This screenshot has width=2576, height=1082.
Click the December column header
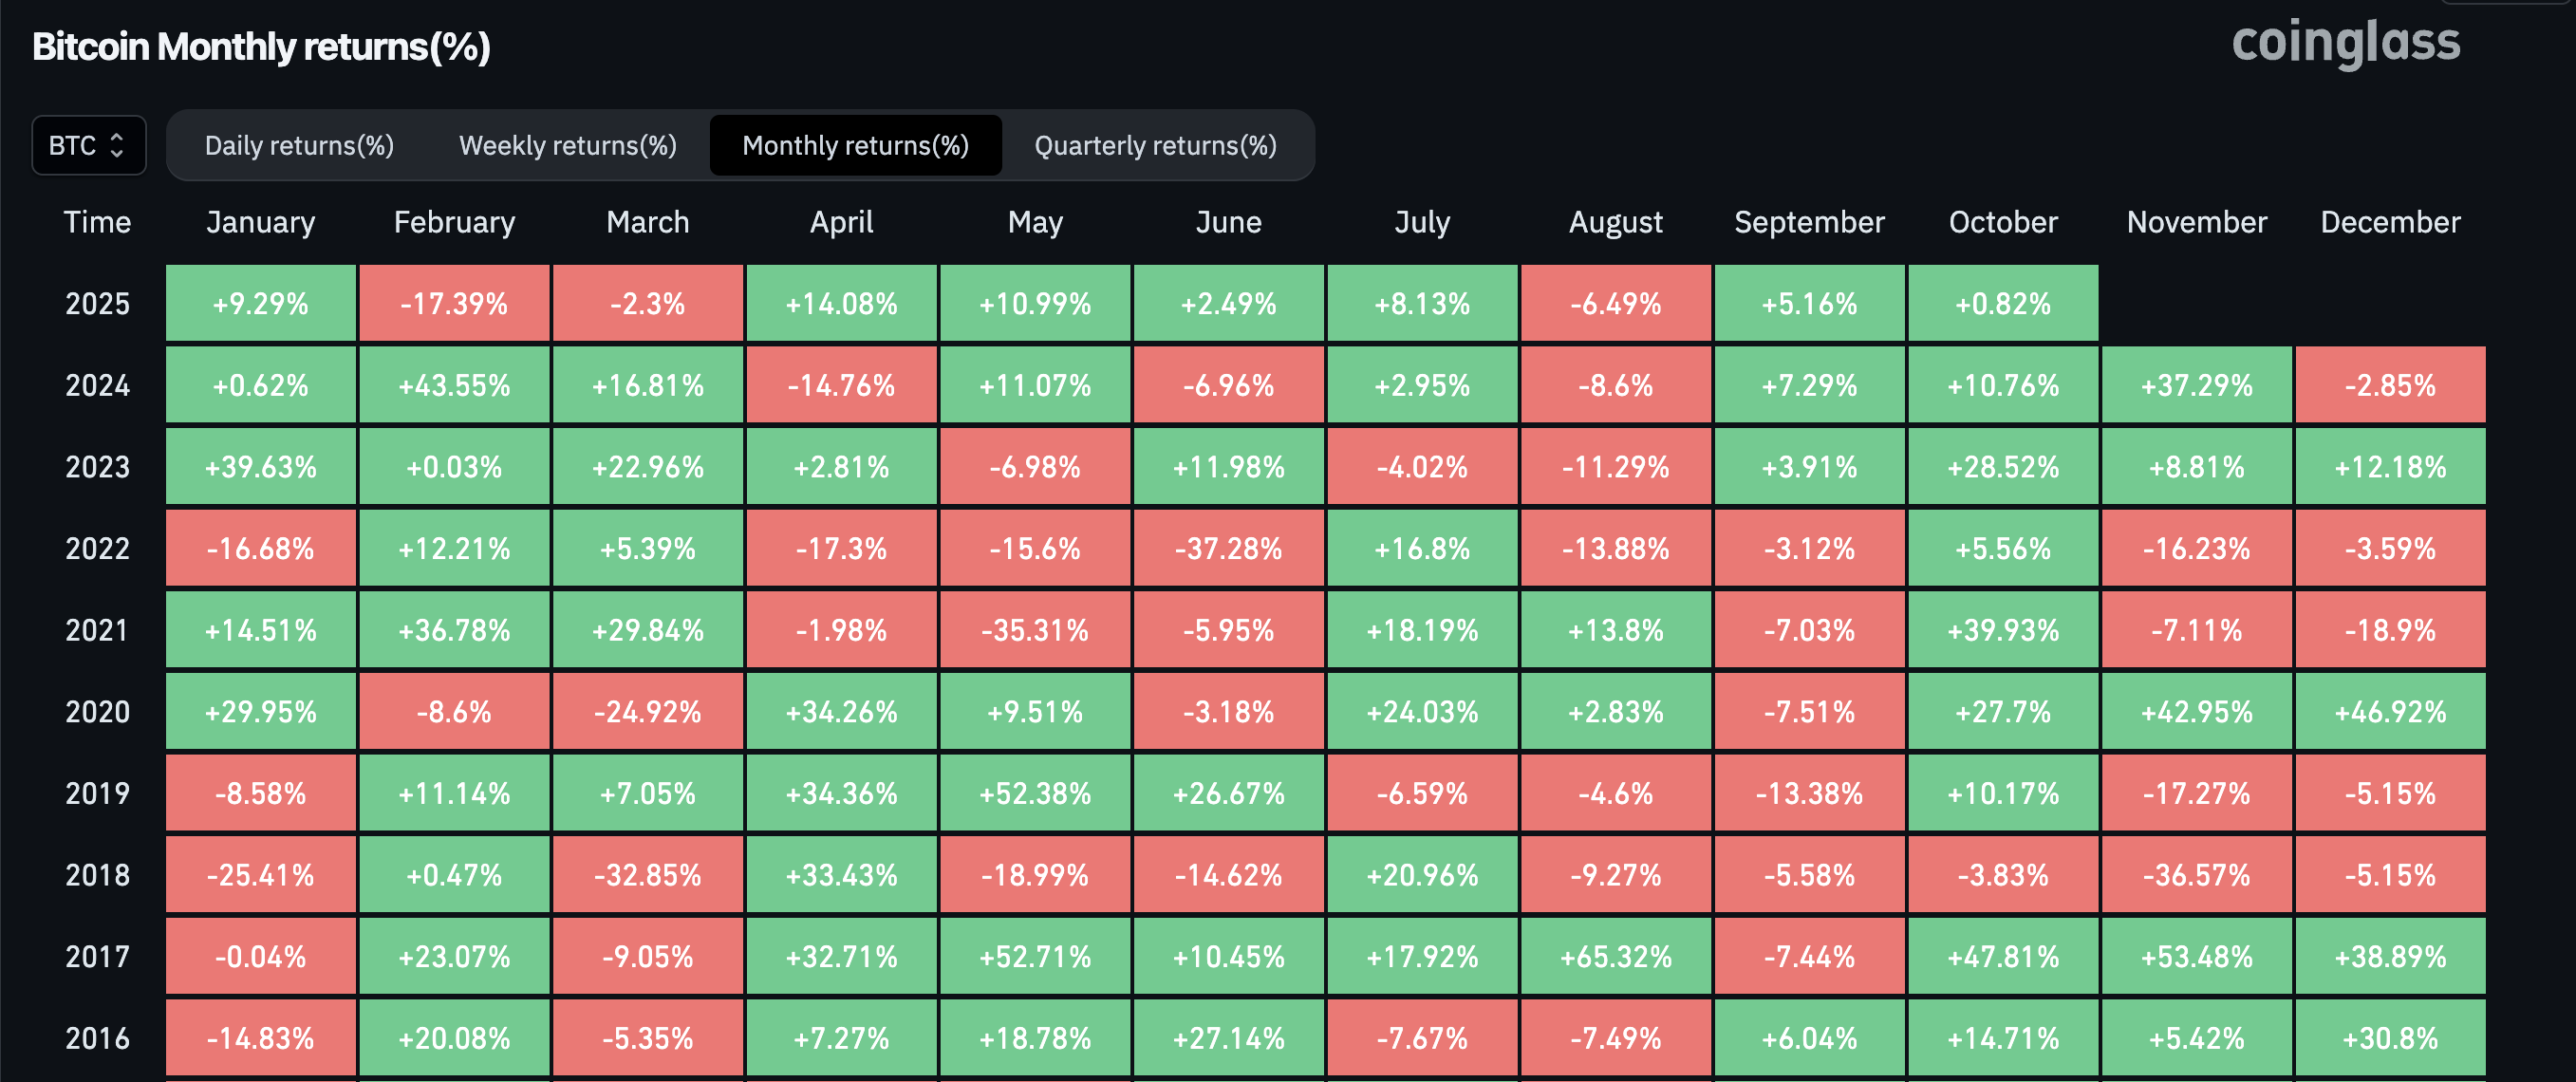tap(2390, 222)
